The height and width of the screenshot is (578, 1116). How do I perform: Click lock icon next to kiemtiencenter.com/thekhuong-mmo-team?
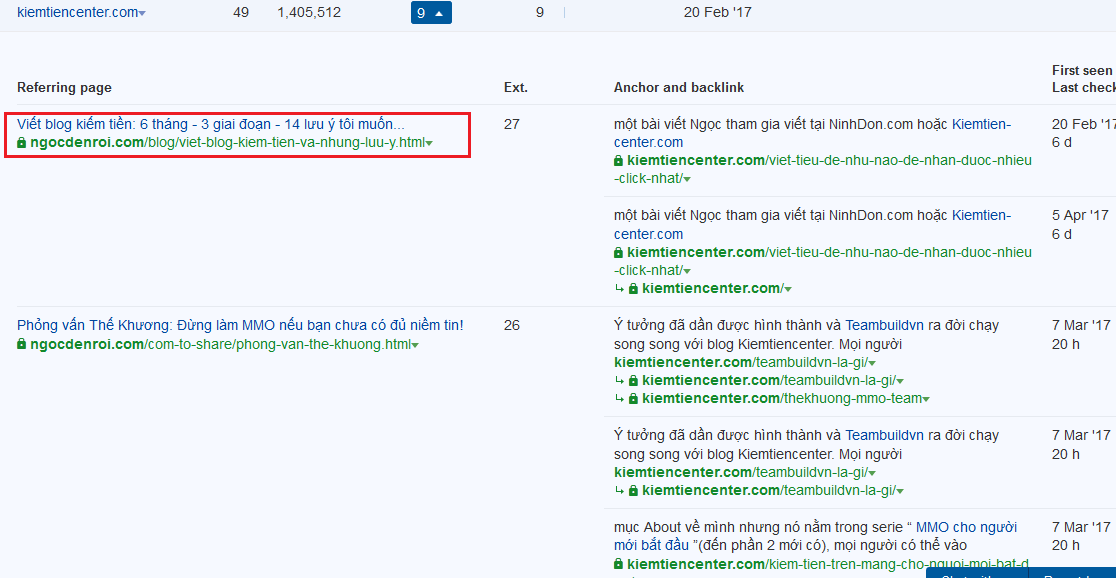633,399
